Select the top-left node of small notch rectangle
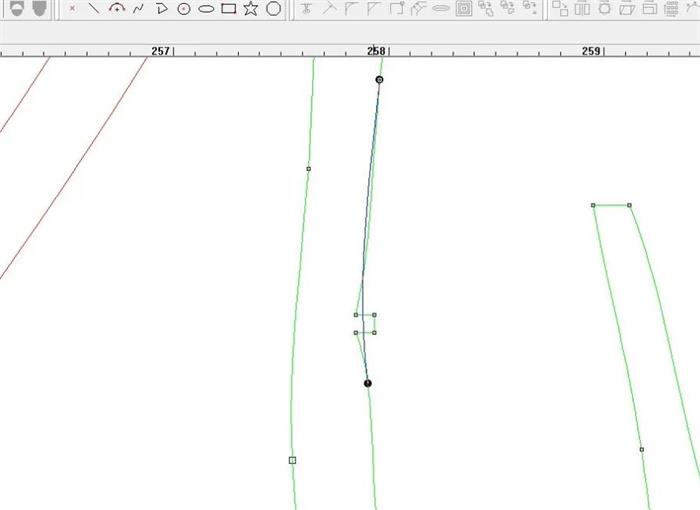This screenshot has width=700, height=510. point(356,315)
